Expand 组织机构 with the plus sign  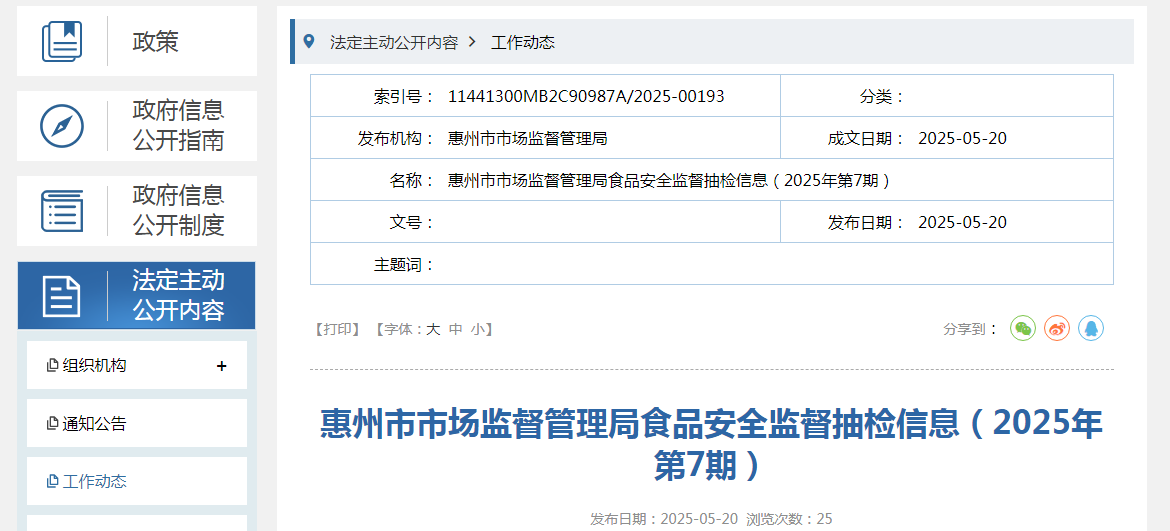pyautogui.click(x=221, y=366)
